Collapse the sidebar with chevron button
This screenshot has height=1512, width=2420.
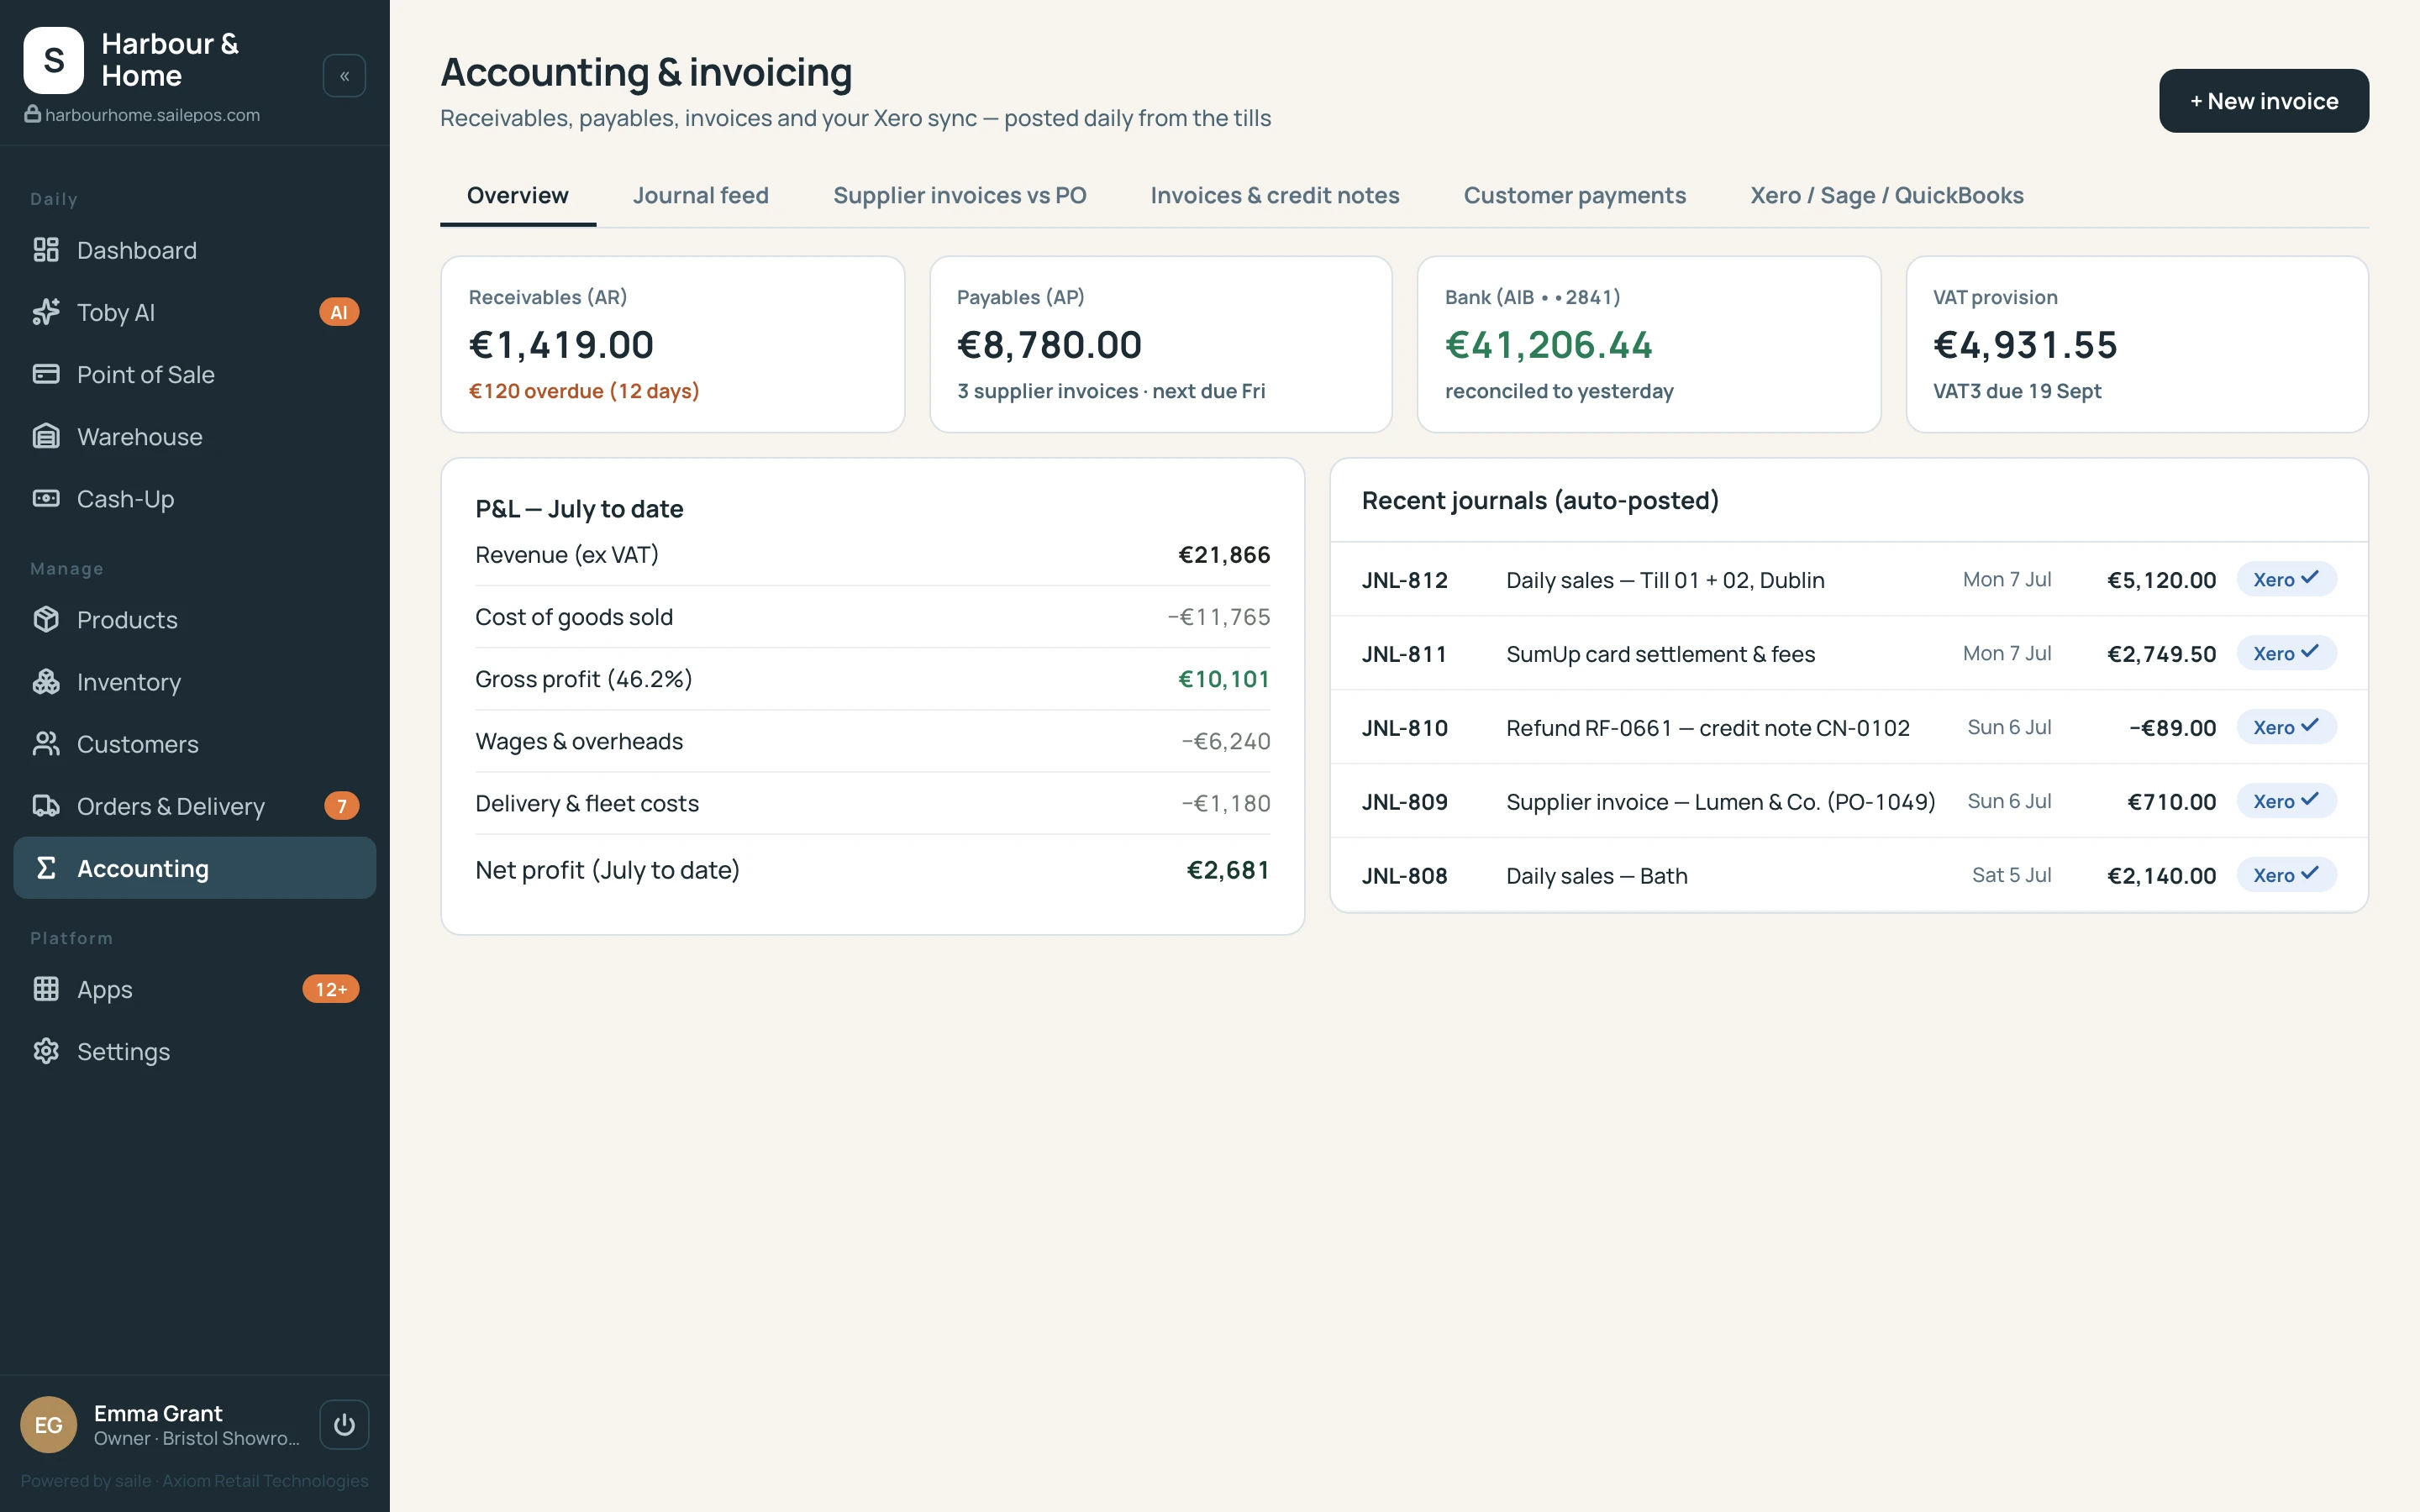[344, 76]
